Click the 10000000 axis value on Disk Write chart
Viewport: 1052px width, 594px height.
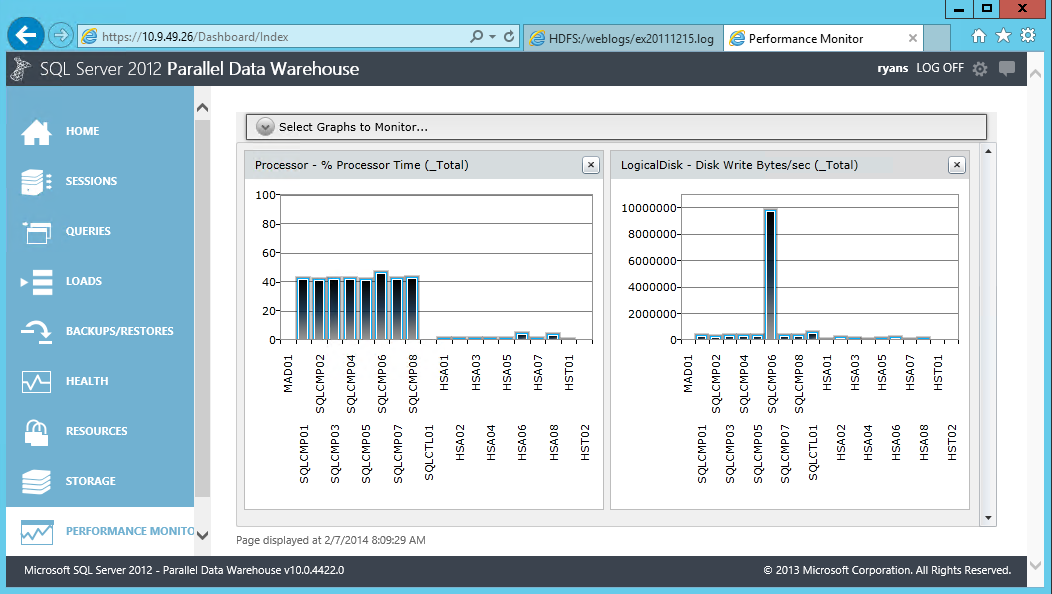click(x=648, y=208)
